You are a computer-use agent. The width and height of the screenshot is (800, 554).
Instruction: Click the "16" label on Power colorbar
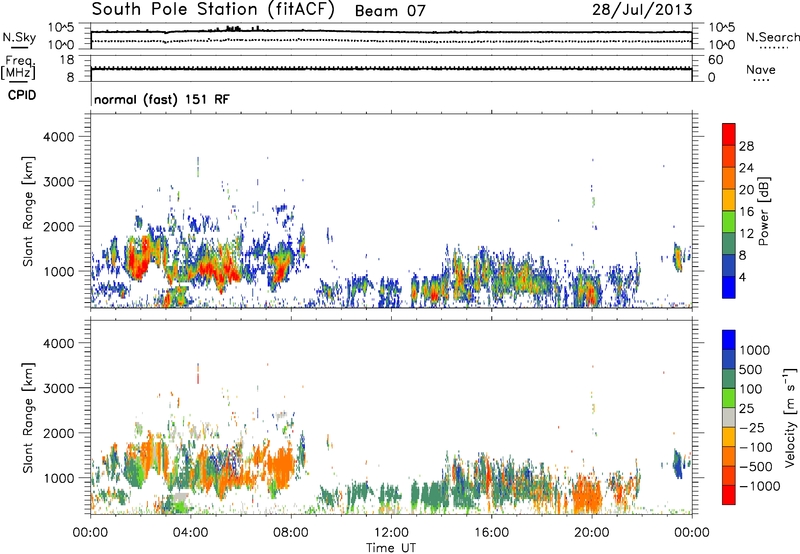746,212
